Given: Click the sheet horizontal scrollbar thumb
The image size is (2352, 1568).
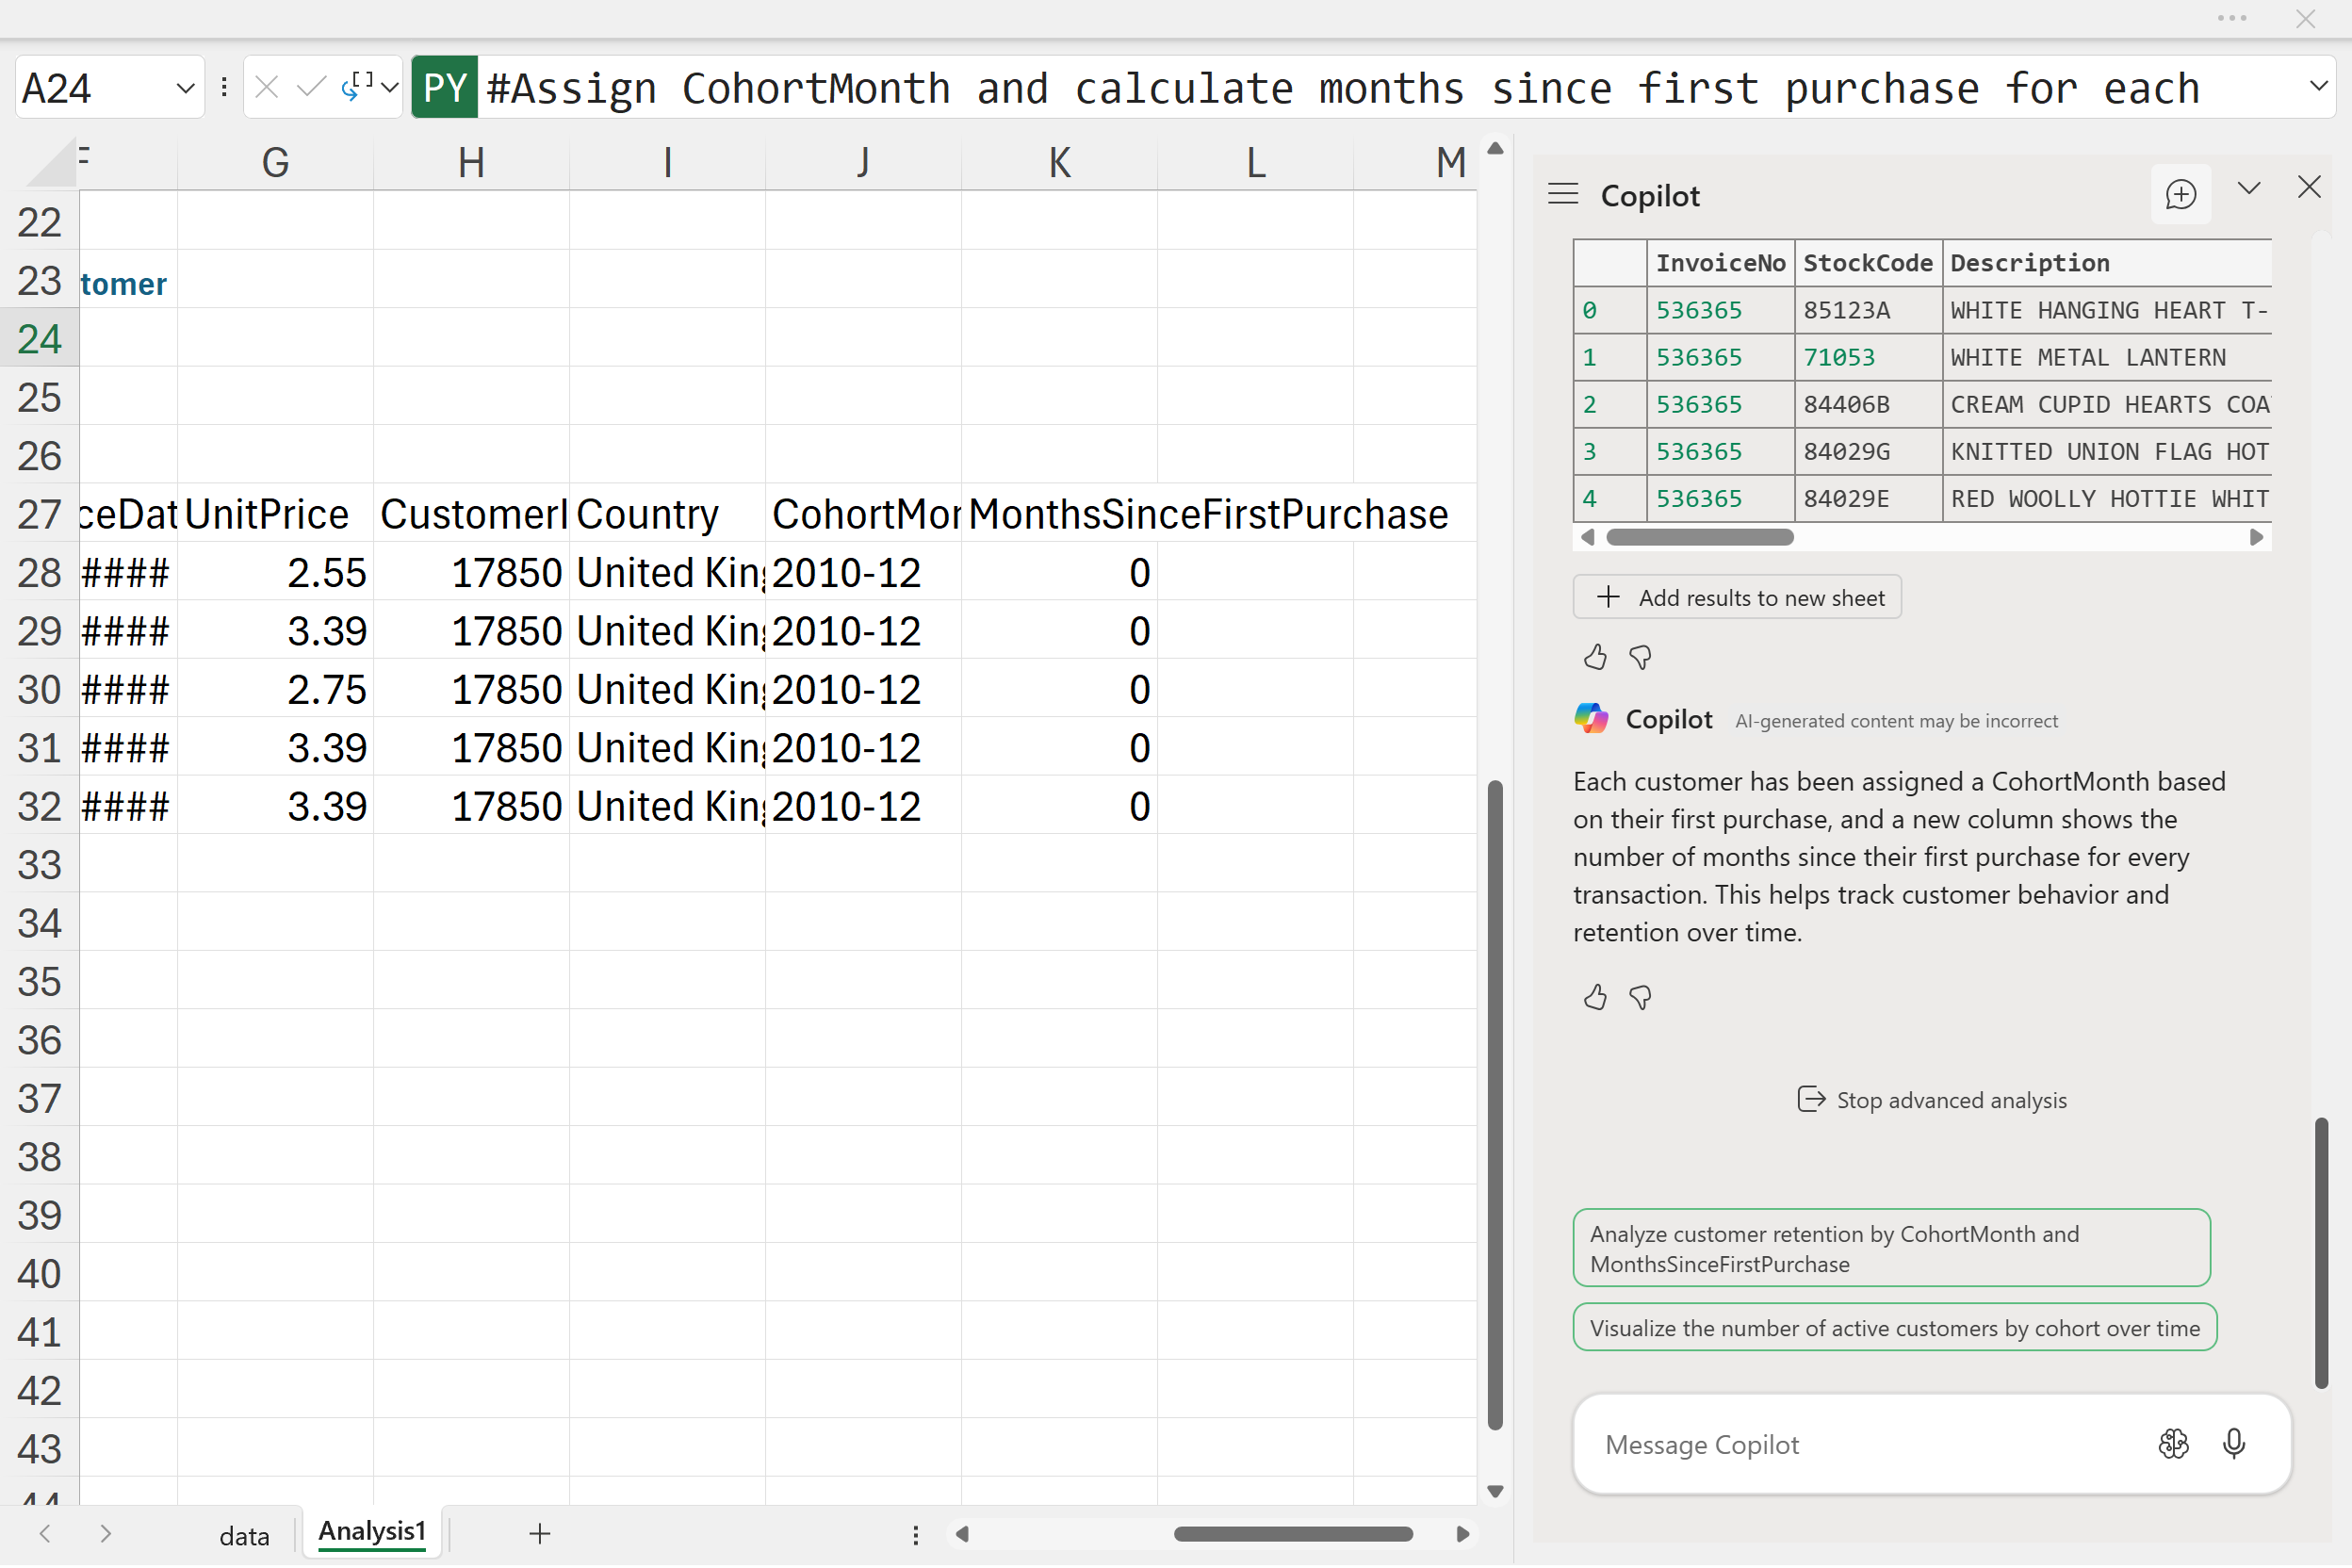Looking at the screenshot, I should coord(1292,1534).
